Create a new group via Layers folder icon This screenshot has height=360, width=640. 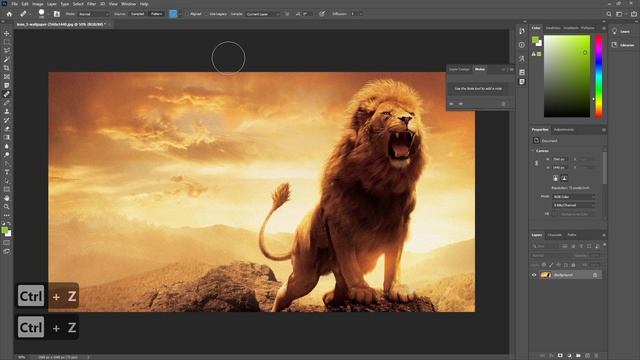[x=578, y=356]
